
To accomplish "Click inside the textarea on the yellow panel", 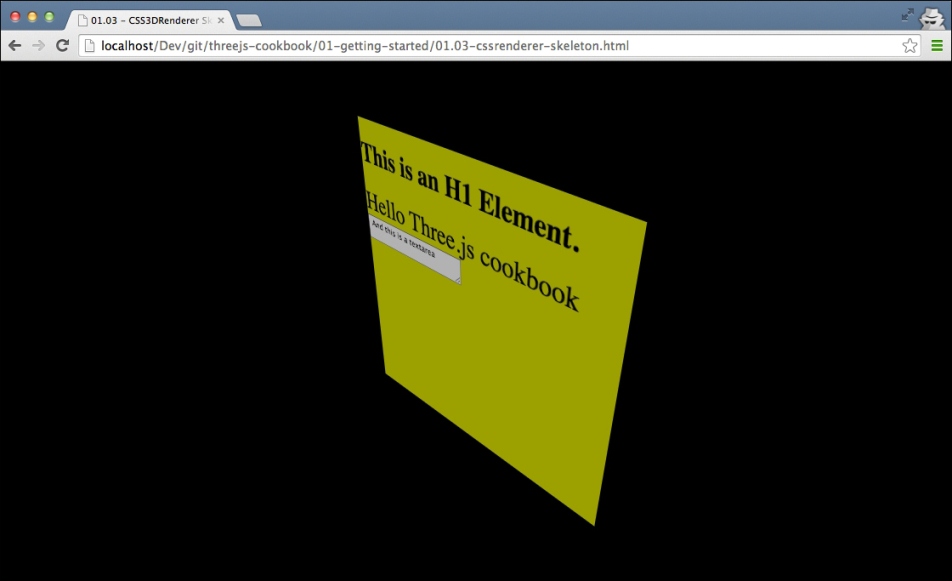I will click(414, 248).
